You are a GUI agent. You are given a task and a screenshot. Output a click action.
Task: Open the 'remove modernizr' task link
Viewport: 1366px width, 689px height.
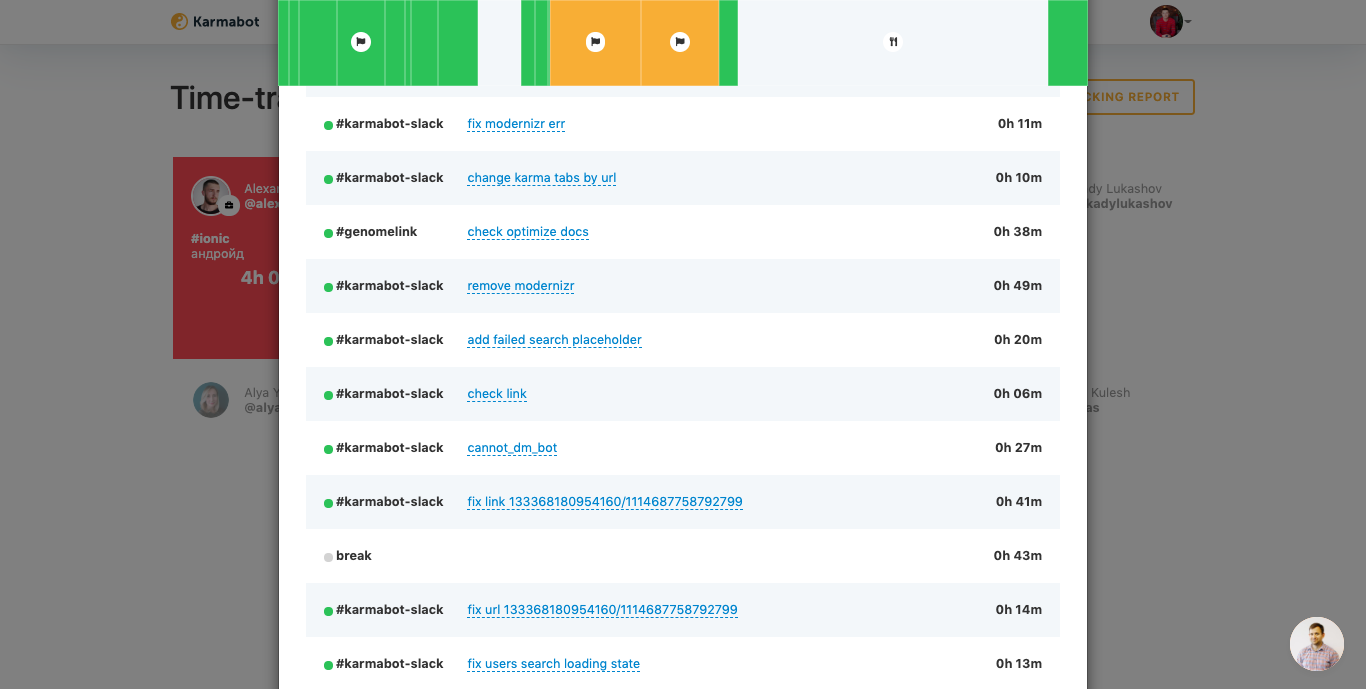point(521,286)
